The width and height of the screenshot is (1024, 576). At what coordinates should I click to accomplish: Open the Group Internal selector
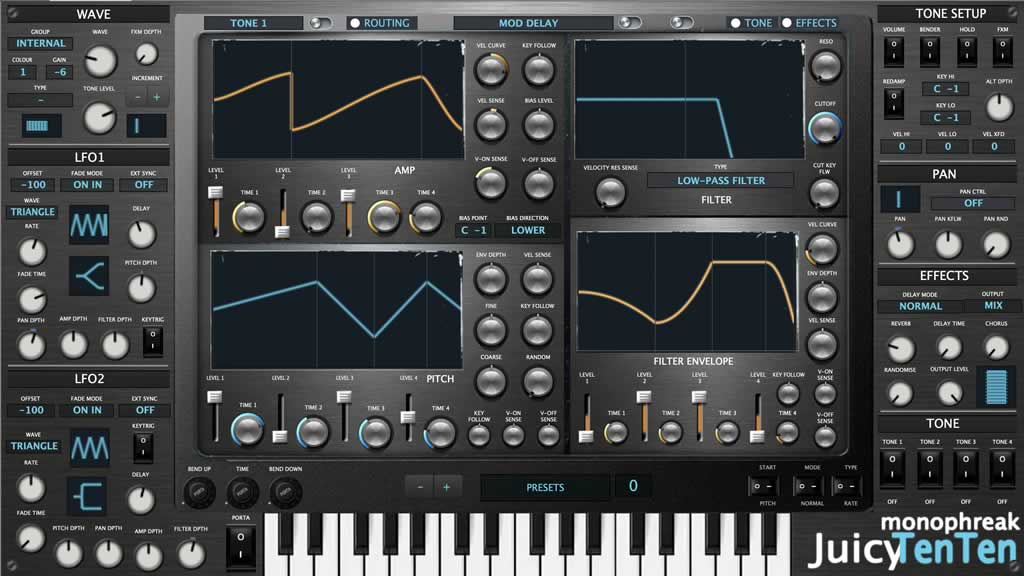click(41, 43)
